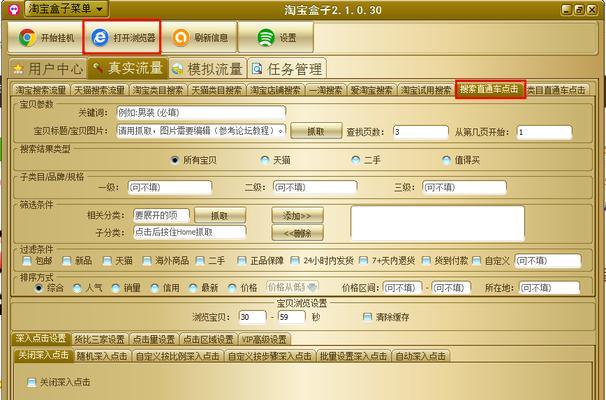Open the 淘宝店铺搜索 sub-tab

pyautogui.click(x=276, y=90)
